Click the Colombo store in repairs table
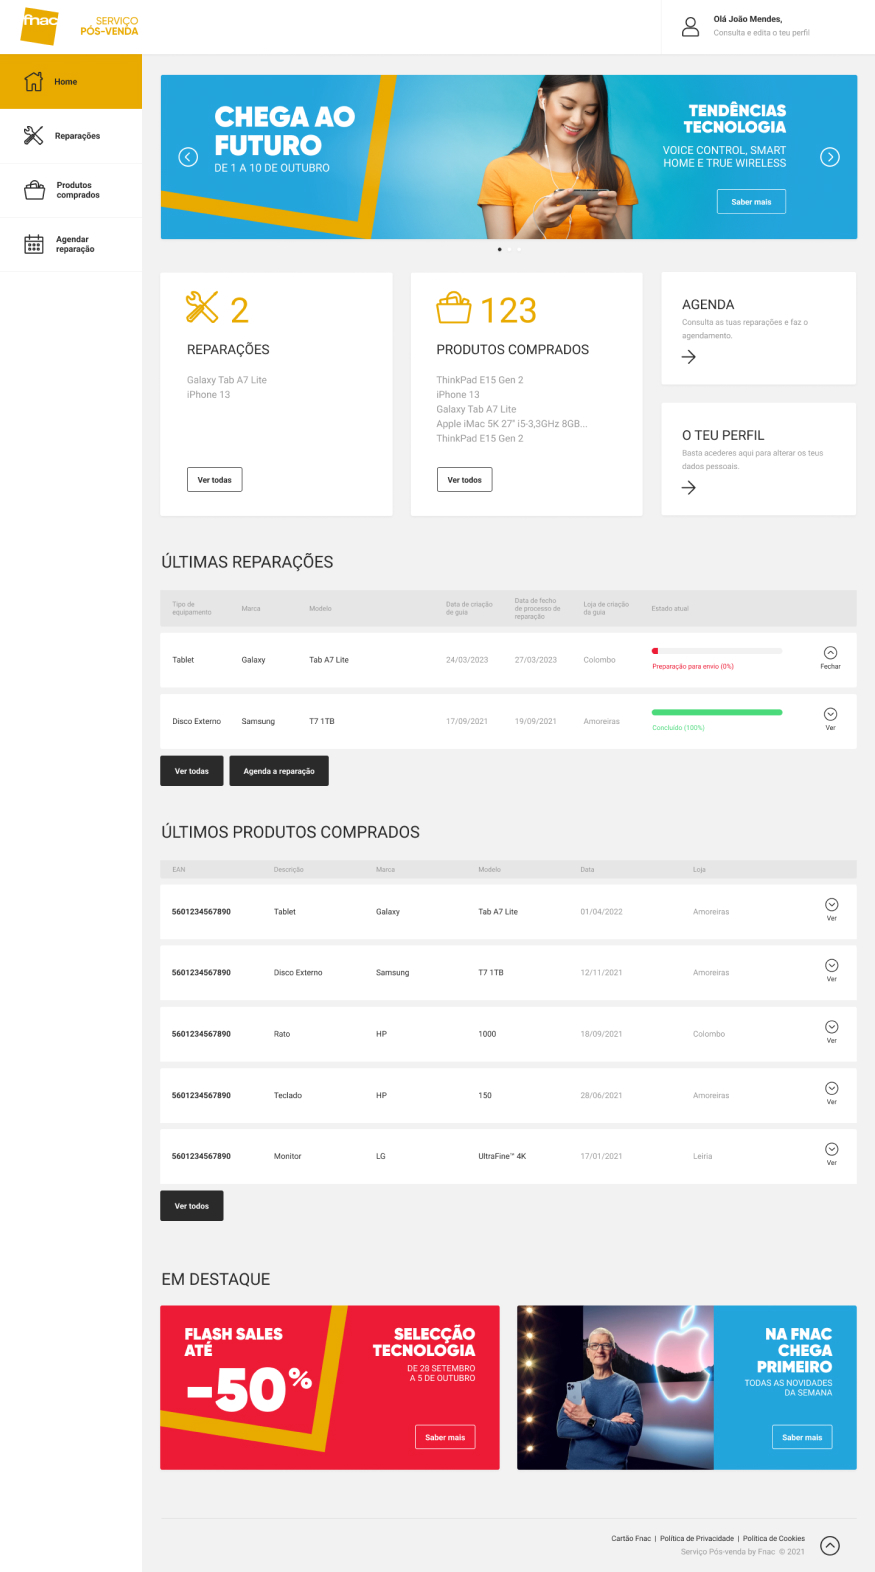The height and width of the screenshot is (1572, 875). point(600,660)
